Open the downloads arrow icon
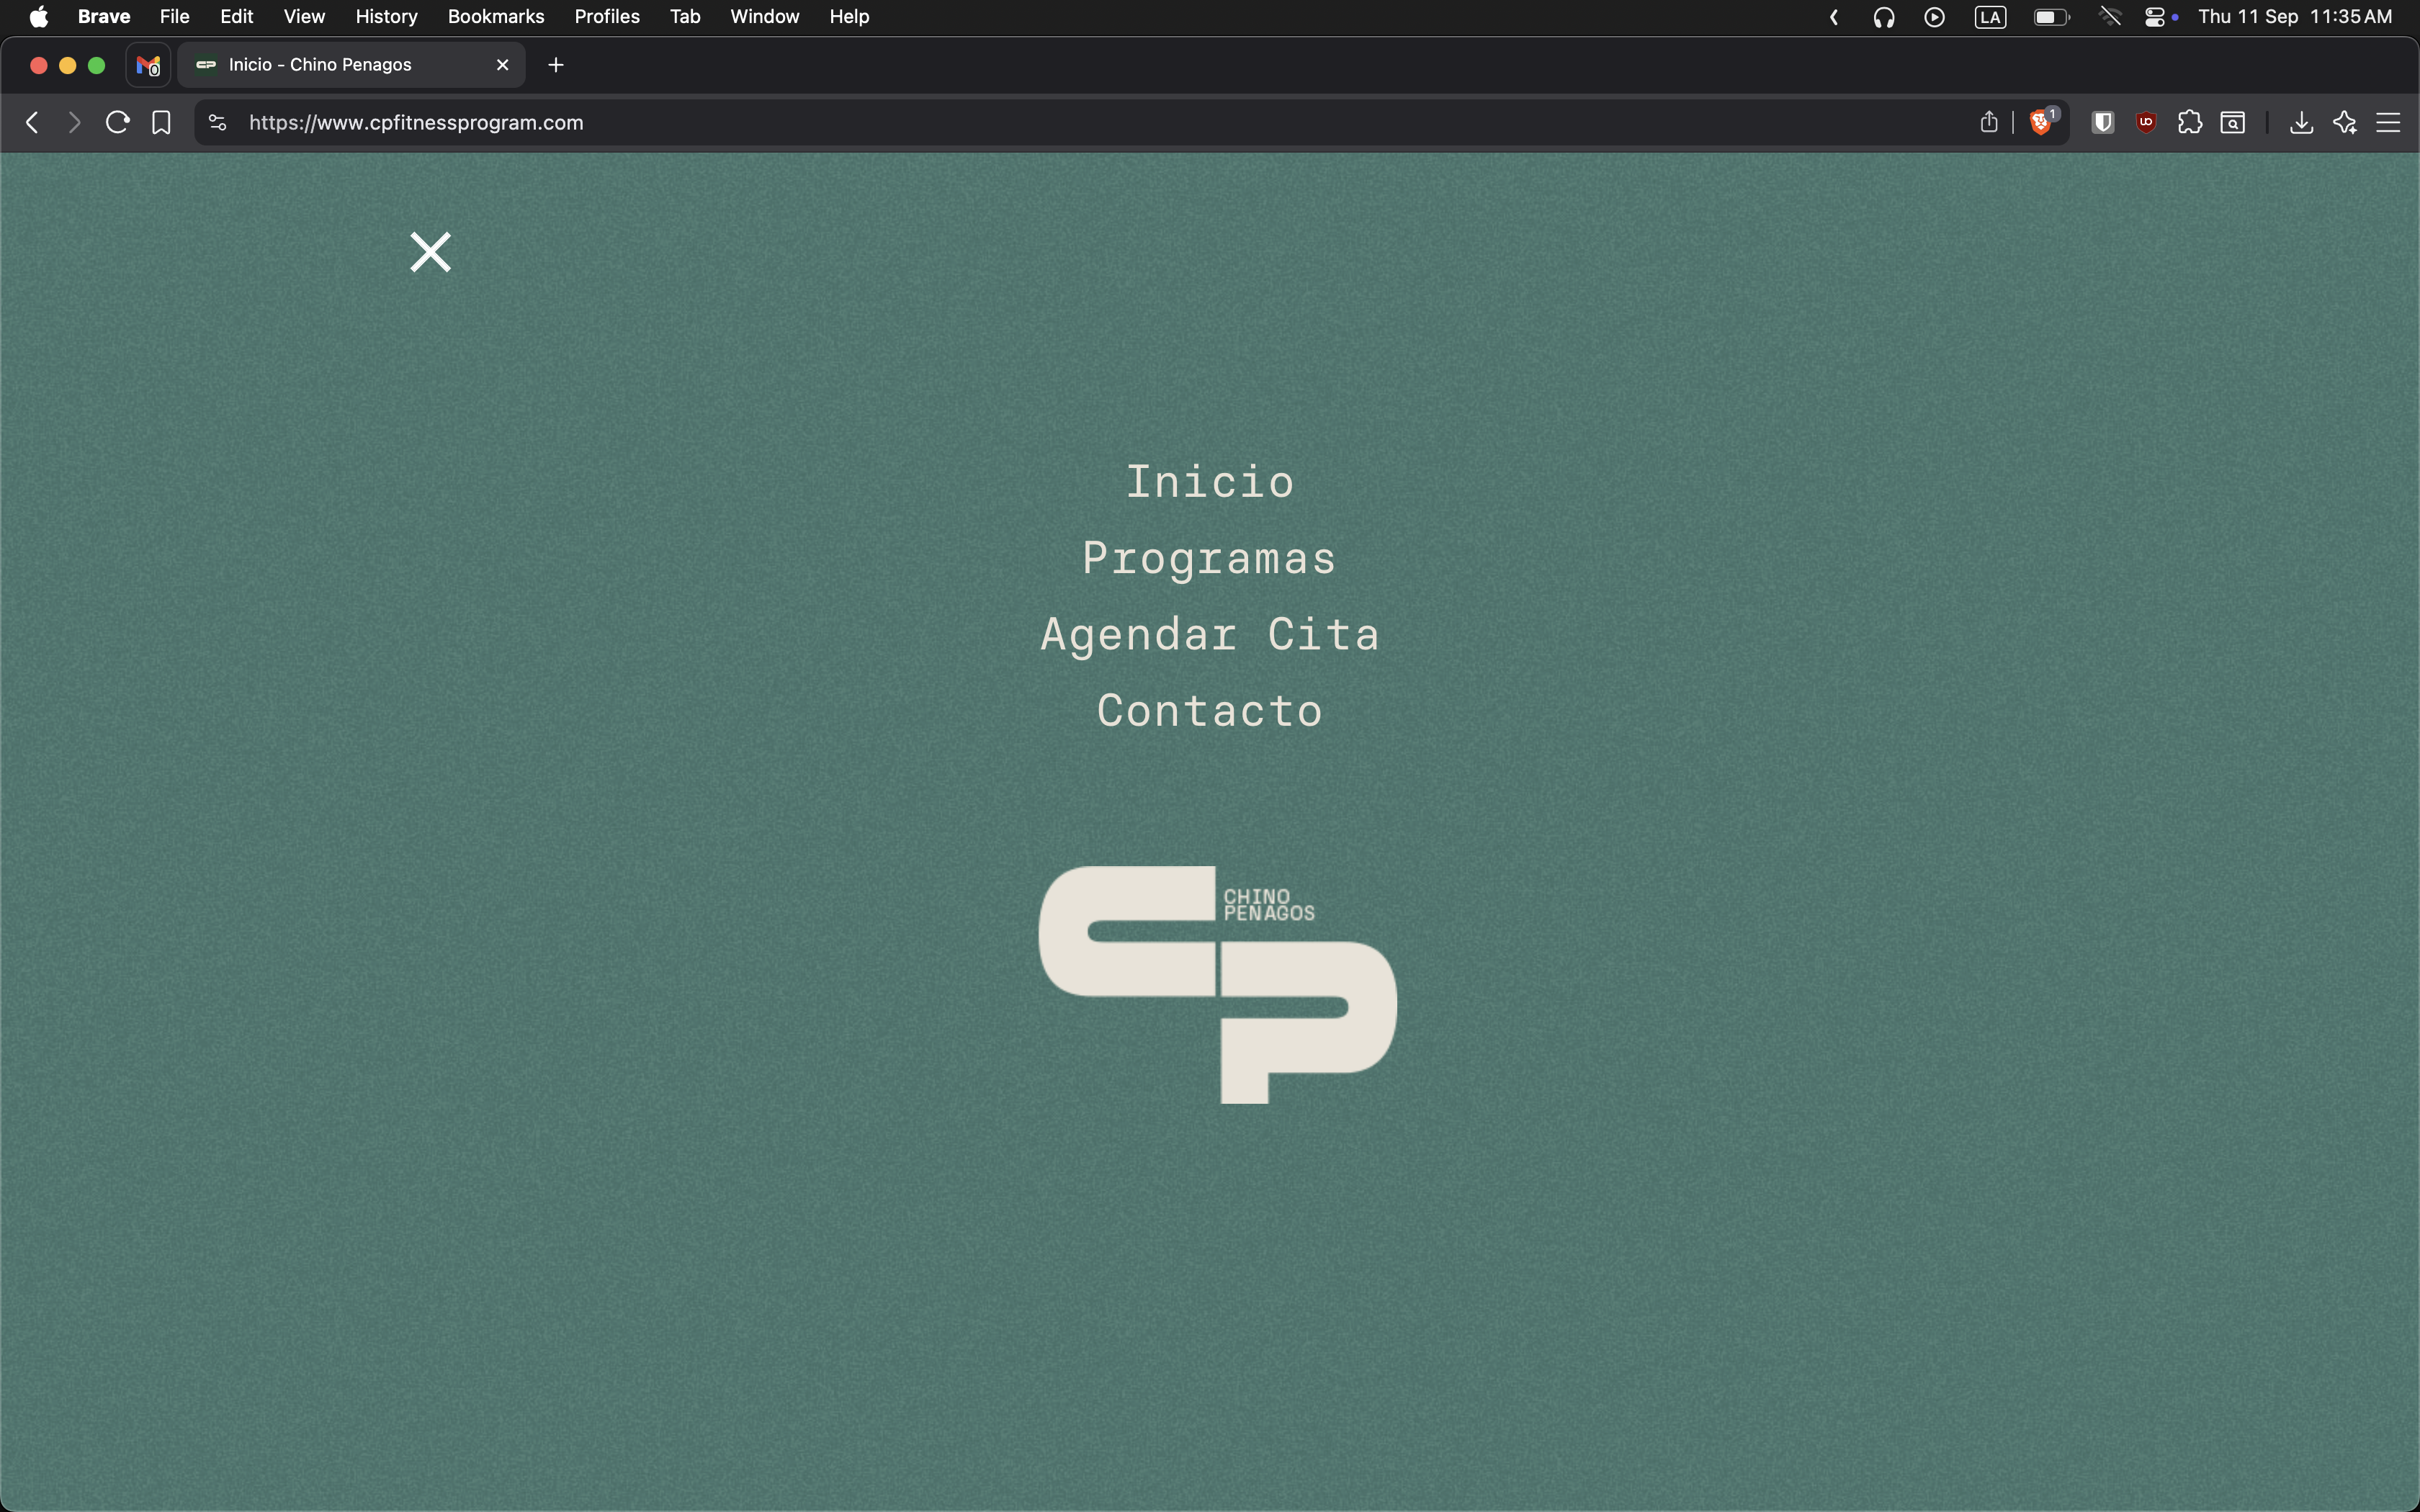This screenshot has width=2420, height=1512. (2301, 122)
